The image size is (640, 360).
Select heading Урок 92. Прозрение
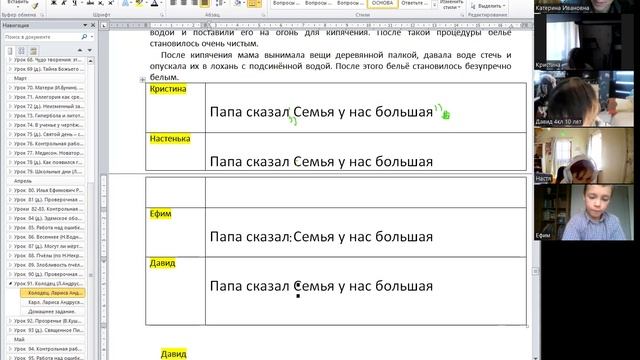(49, 321)
